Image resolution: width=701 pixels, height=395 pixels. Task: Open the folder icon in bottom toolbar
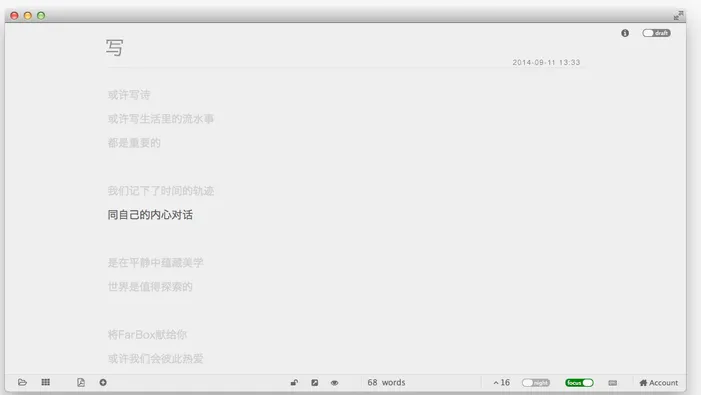(x=22, y=382)
